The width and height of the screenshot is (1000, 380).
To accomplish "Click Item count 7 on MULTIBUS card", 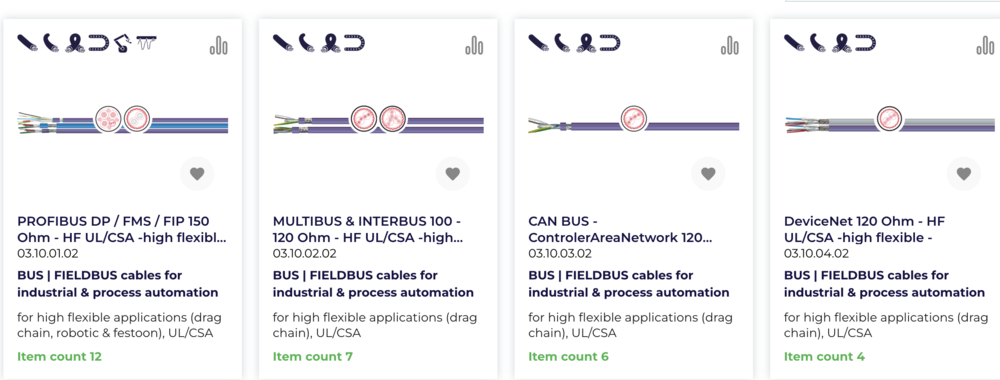I will pyautogui.click(x=312, y=356).
